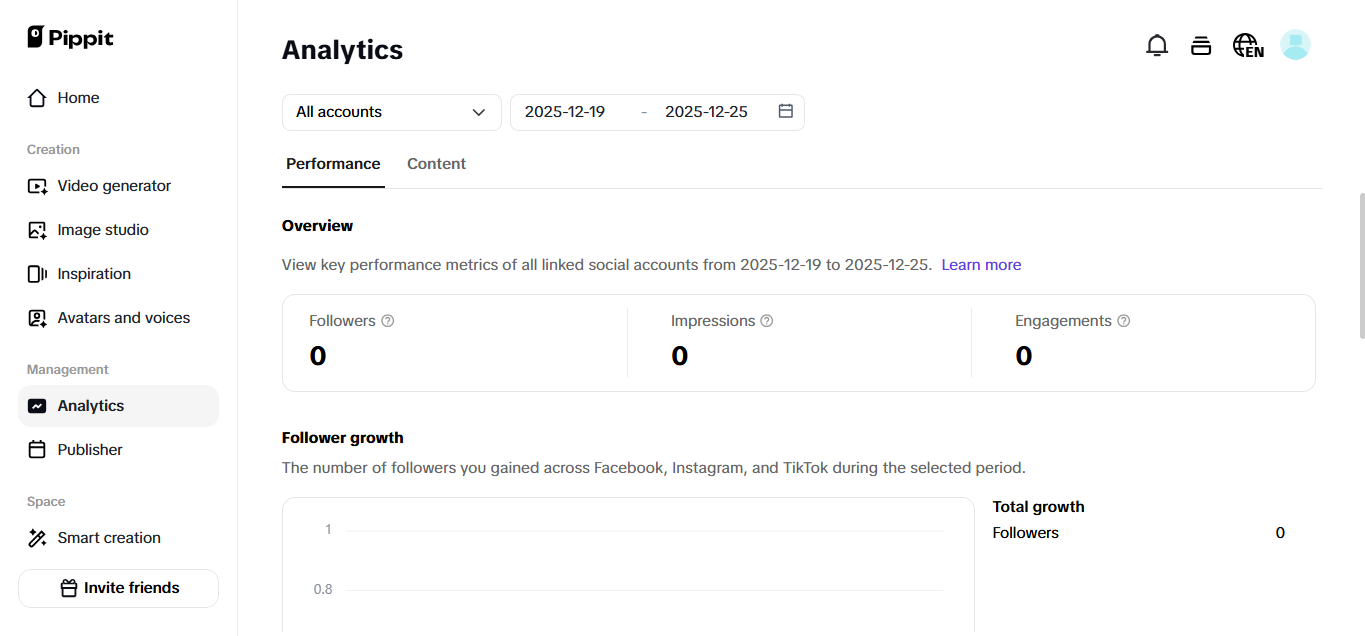Click the Impressions help question mark
Viewport: 1365px width, 636px height.
pyautogui.click(x=766, y=320)
